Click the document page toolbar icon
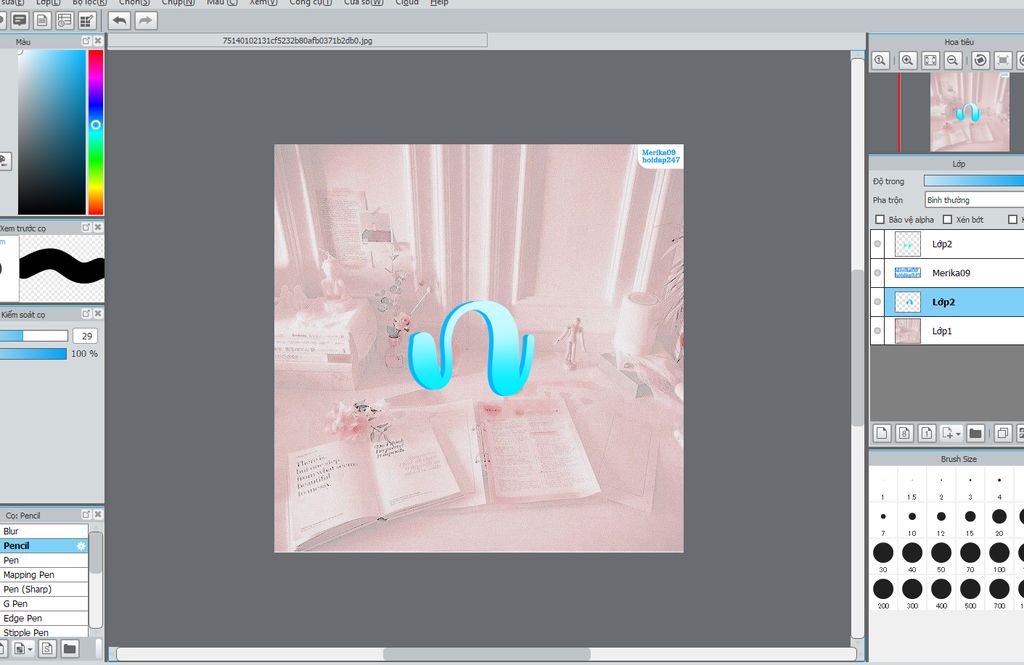Screen dimensions: 1024x665 [x=42, y=21]
